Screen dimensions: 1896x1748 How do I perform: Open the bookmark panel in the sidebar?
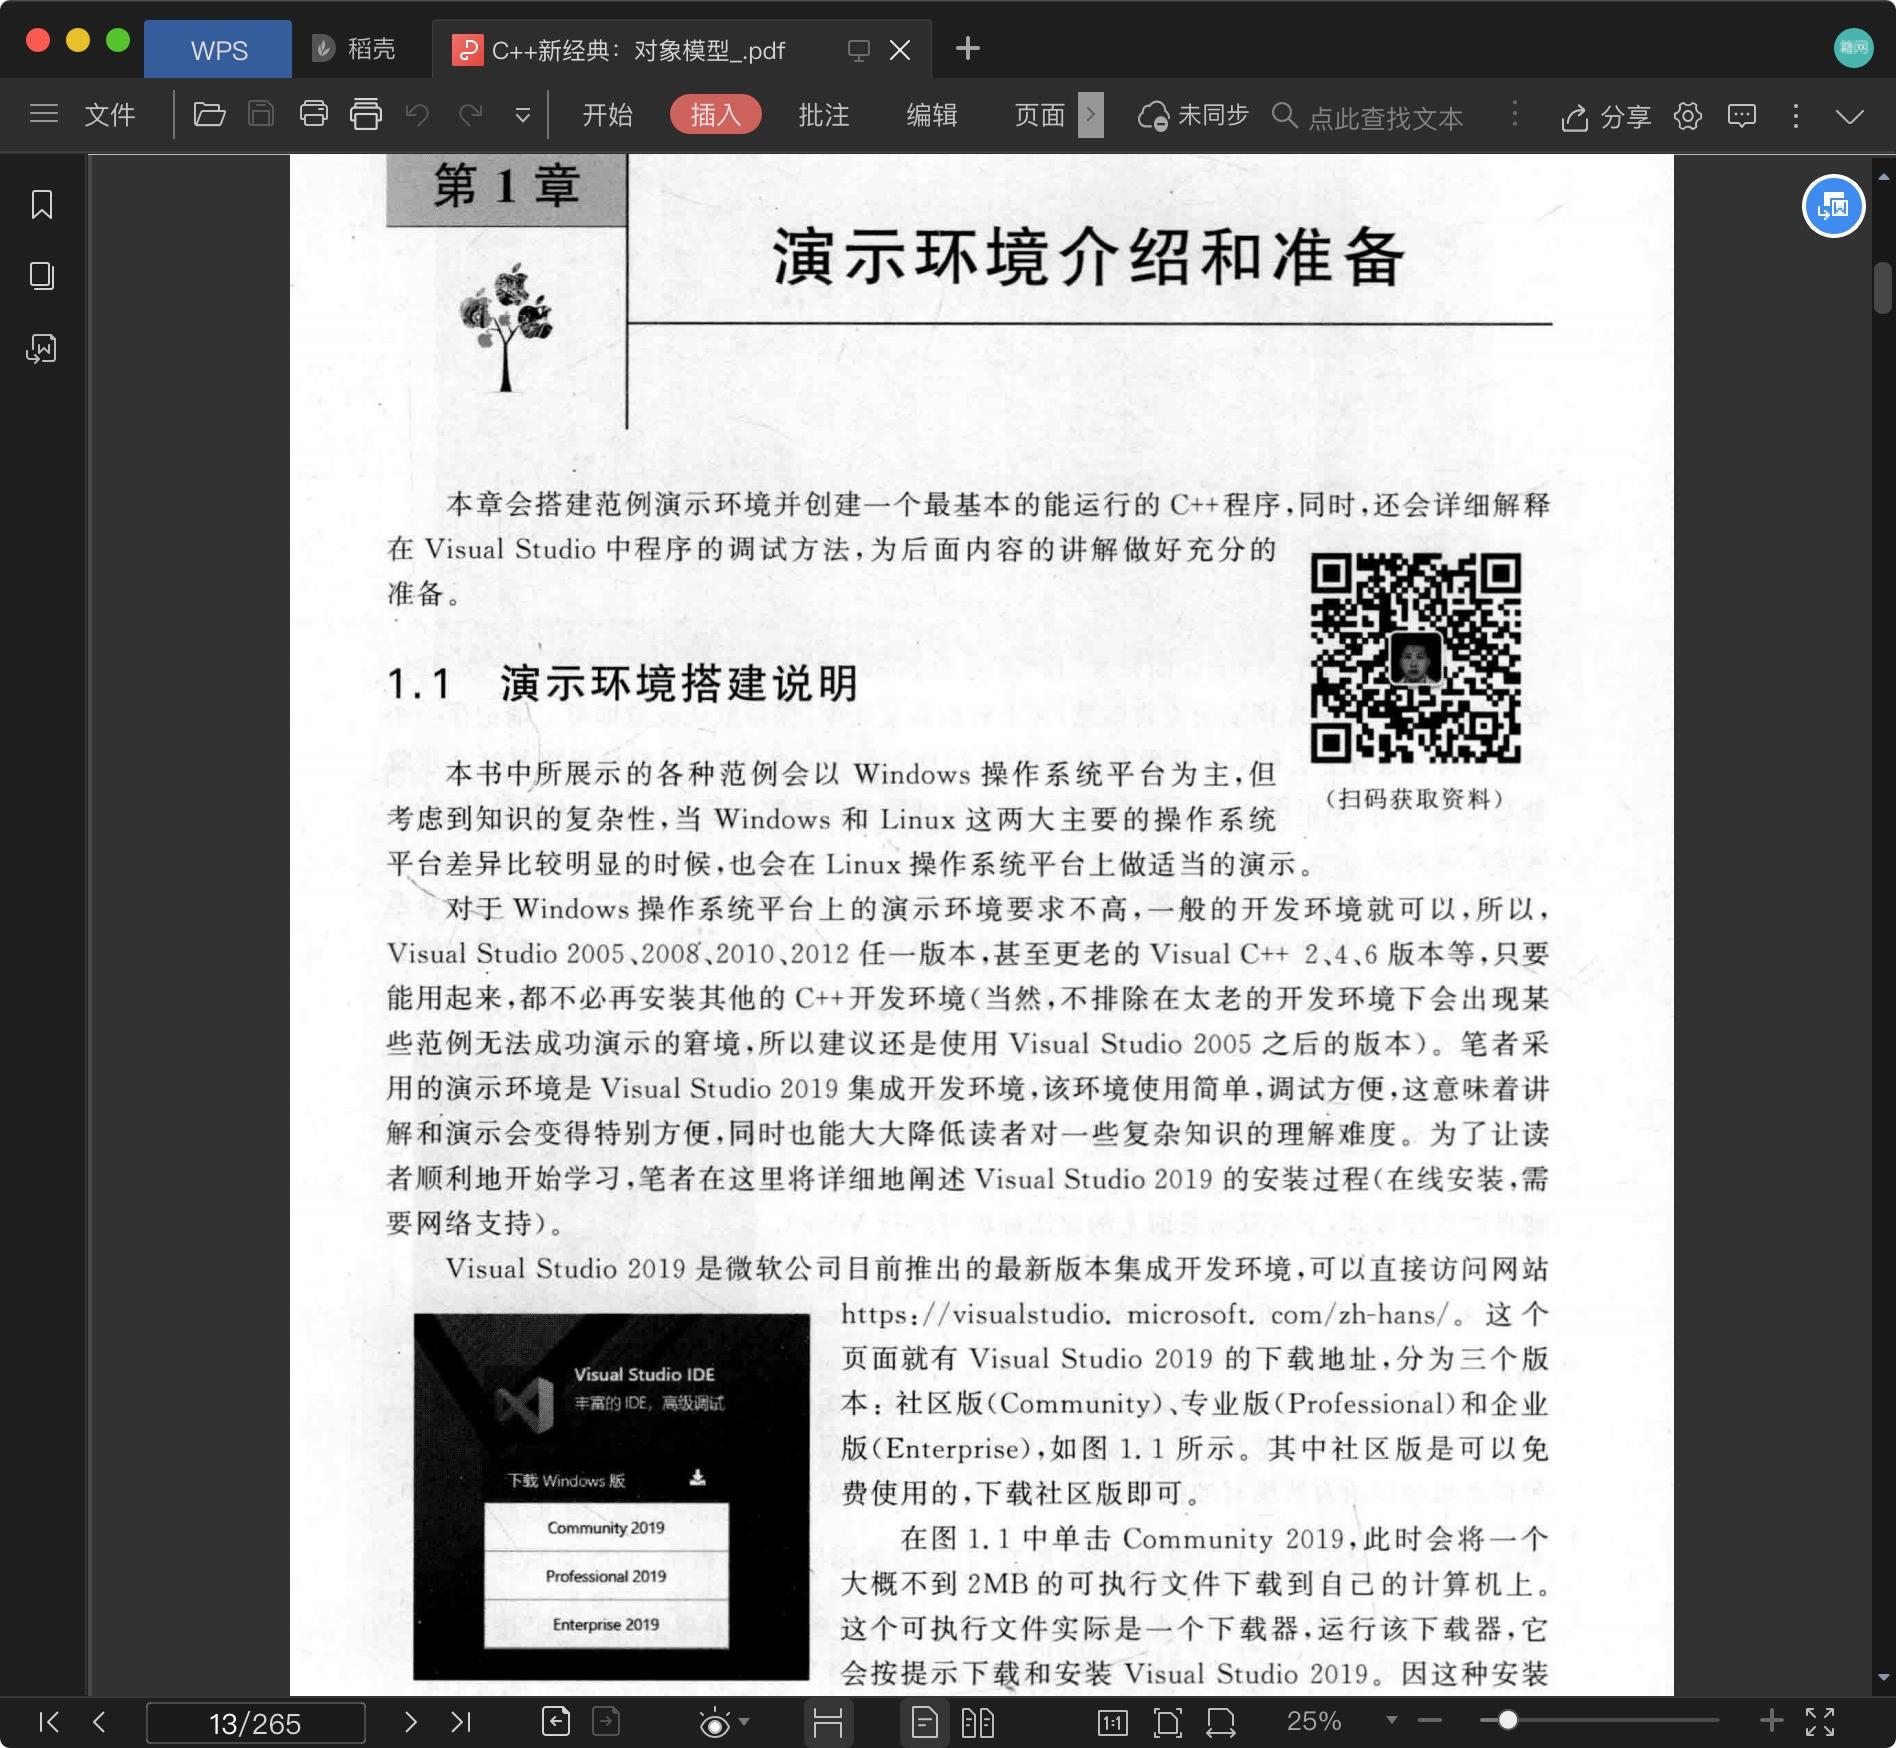coord(42,204)
